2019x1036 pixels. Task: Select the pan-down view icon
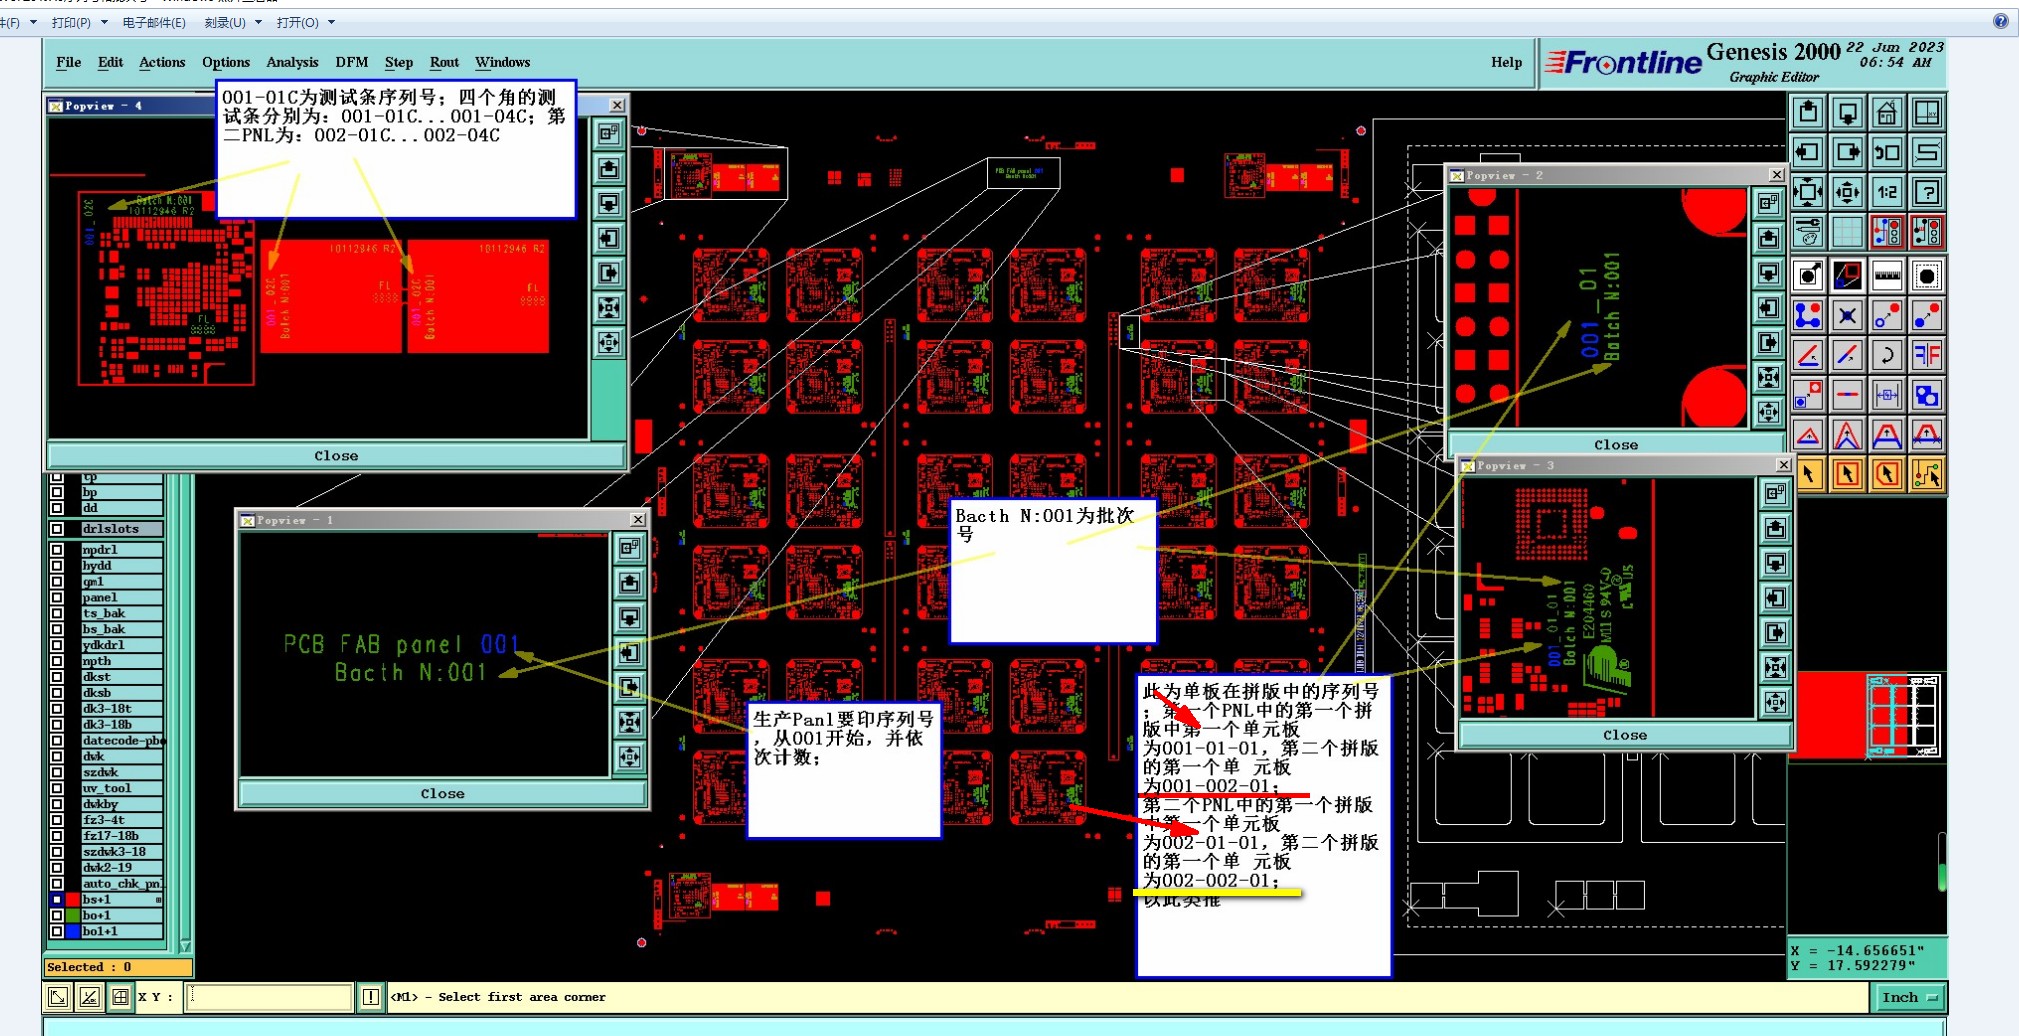pos(1848,112)
